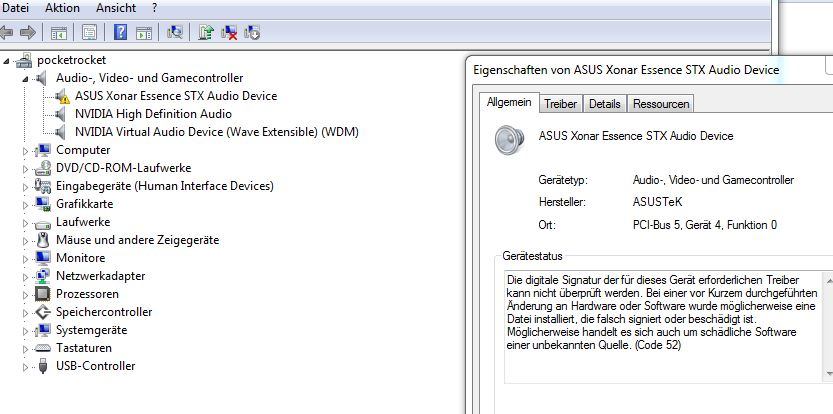Collapse Audio-, Video- und Gamecontroller category
Screen dimensions: 833x414
click(x=25, y=79)
